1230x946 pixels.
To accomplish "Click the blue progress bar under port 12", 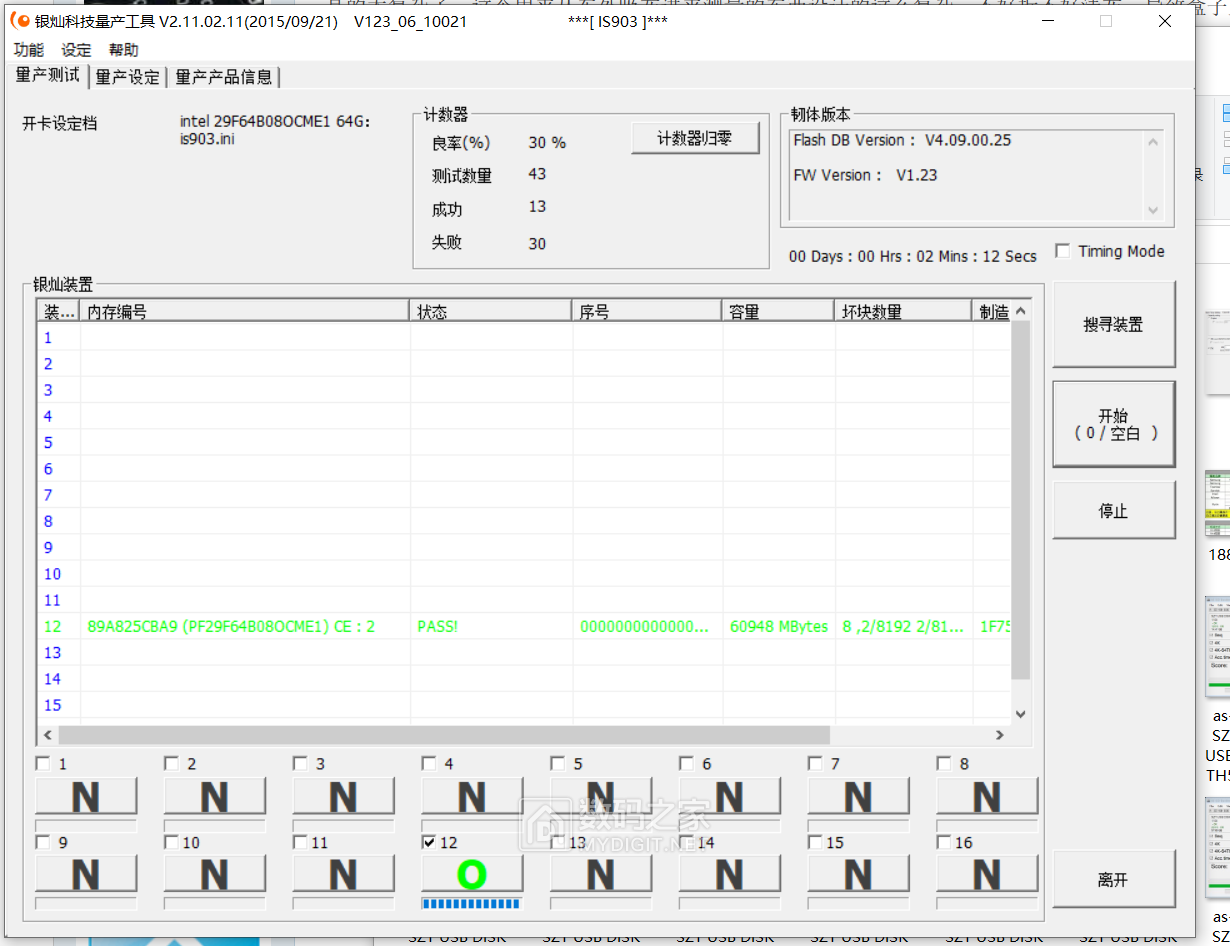I will point(472,903).
